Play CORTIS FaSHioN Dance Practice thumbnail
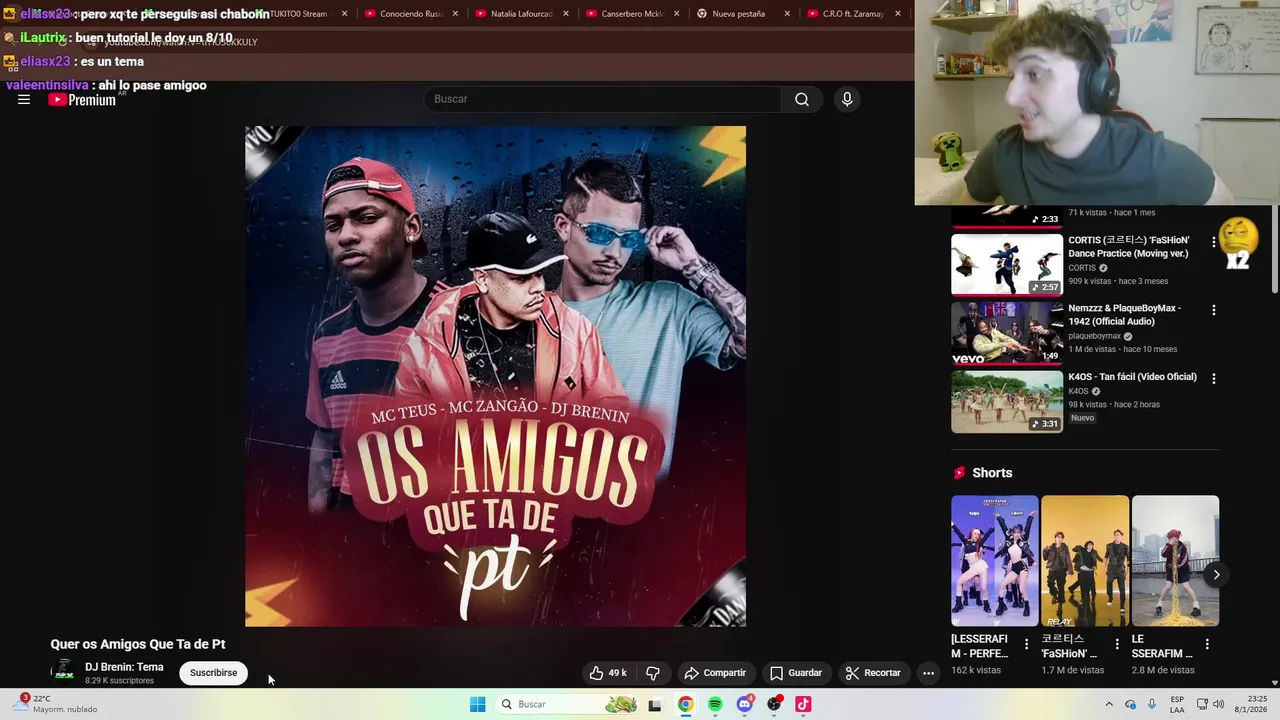This screenshot has width=1280, height=720. point(1007,265)
